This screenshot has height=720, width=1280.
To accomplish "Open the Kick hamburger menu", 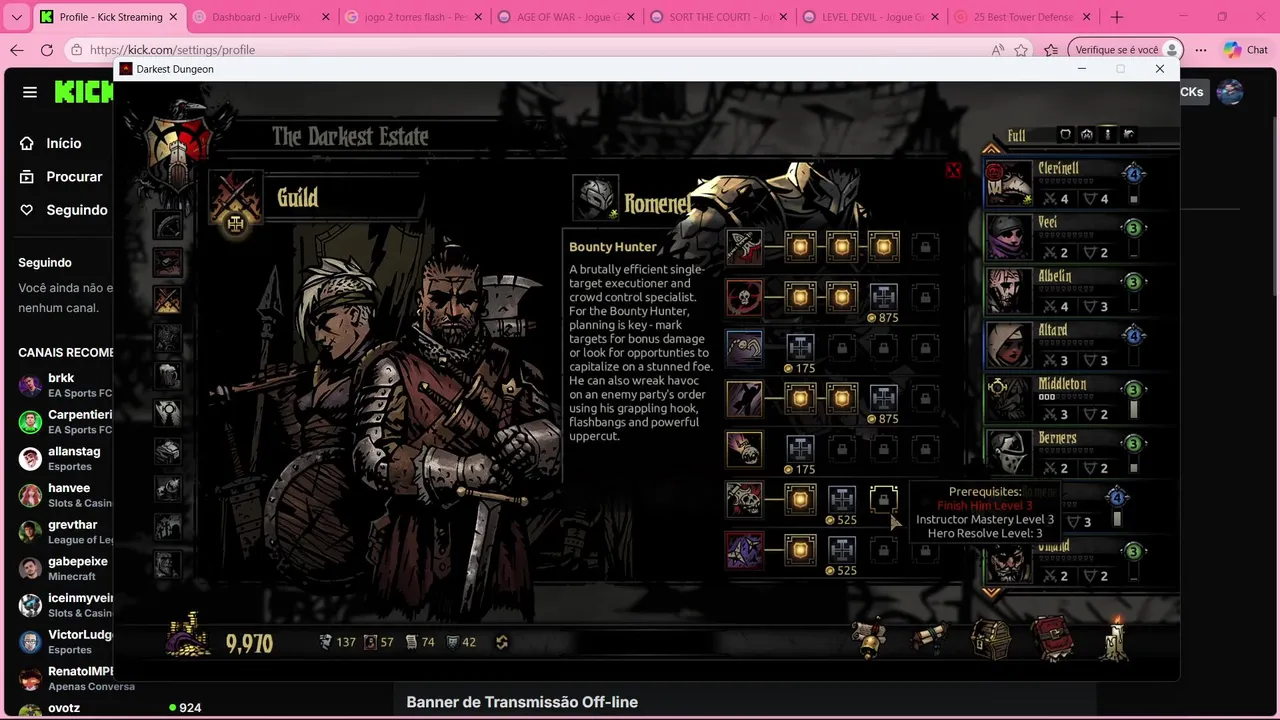I will [x=30, y=92].
